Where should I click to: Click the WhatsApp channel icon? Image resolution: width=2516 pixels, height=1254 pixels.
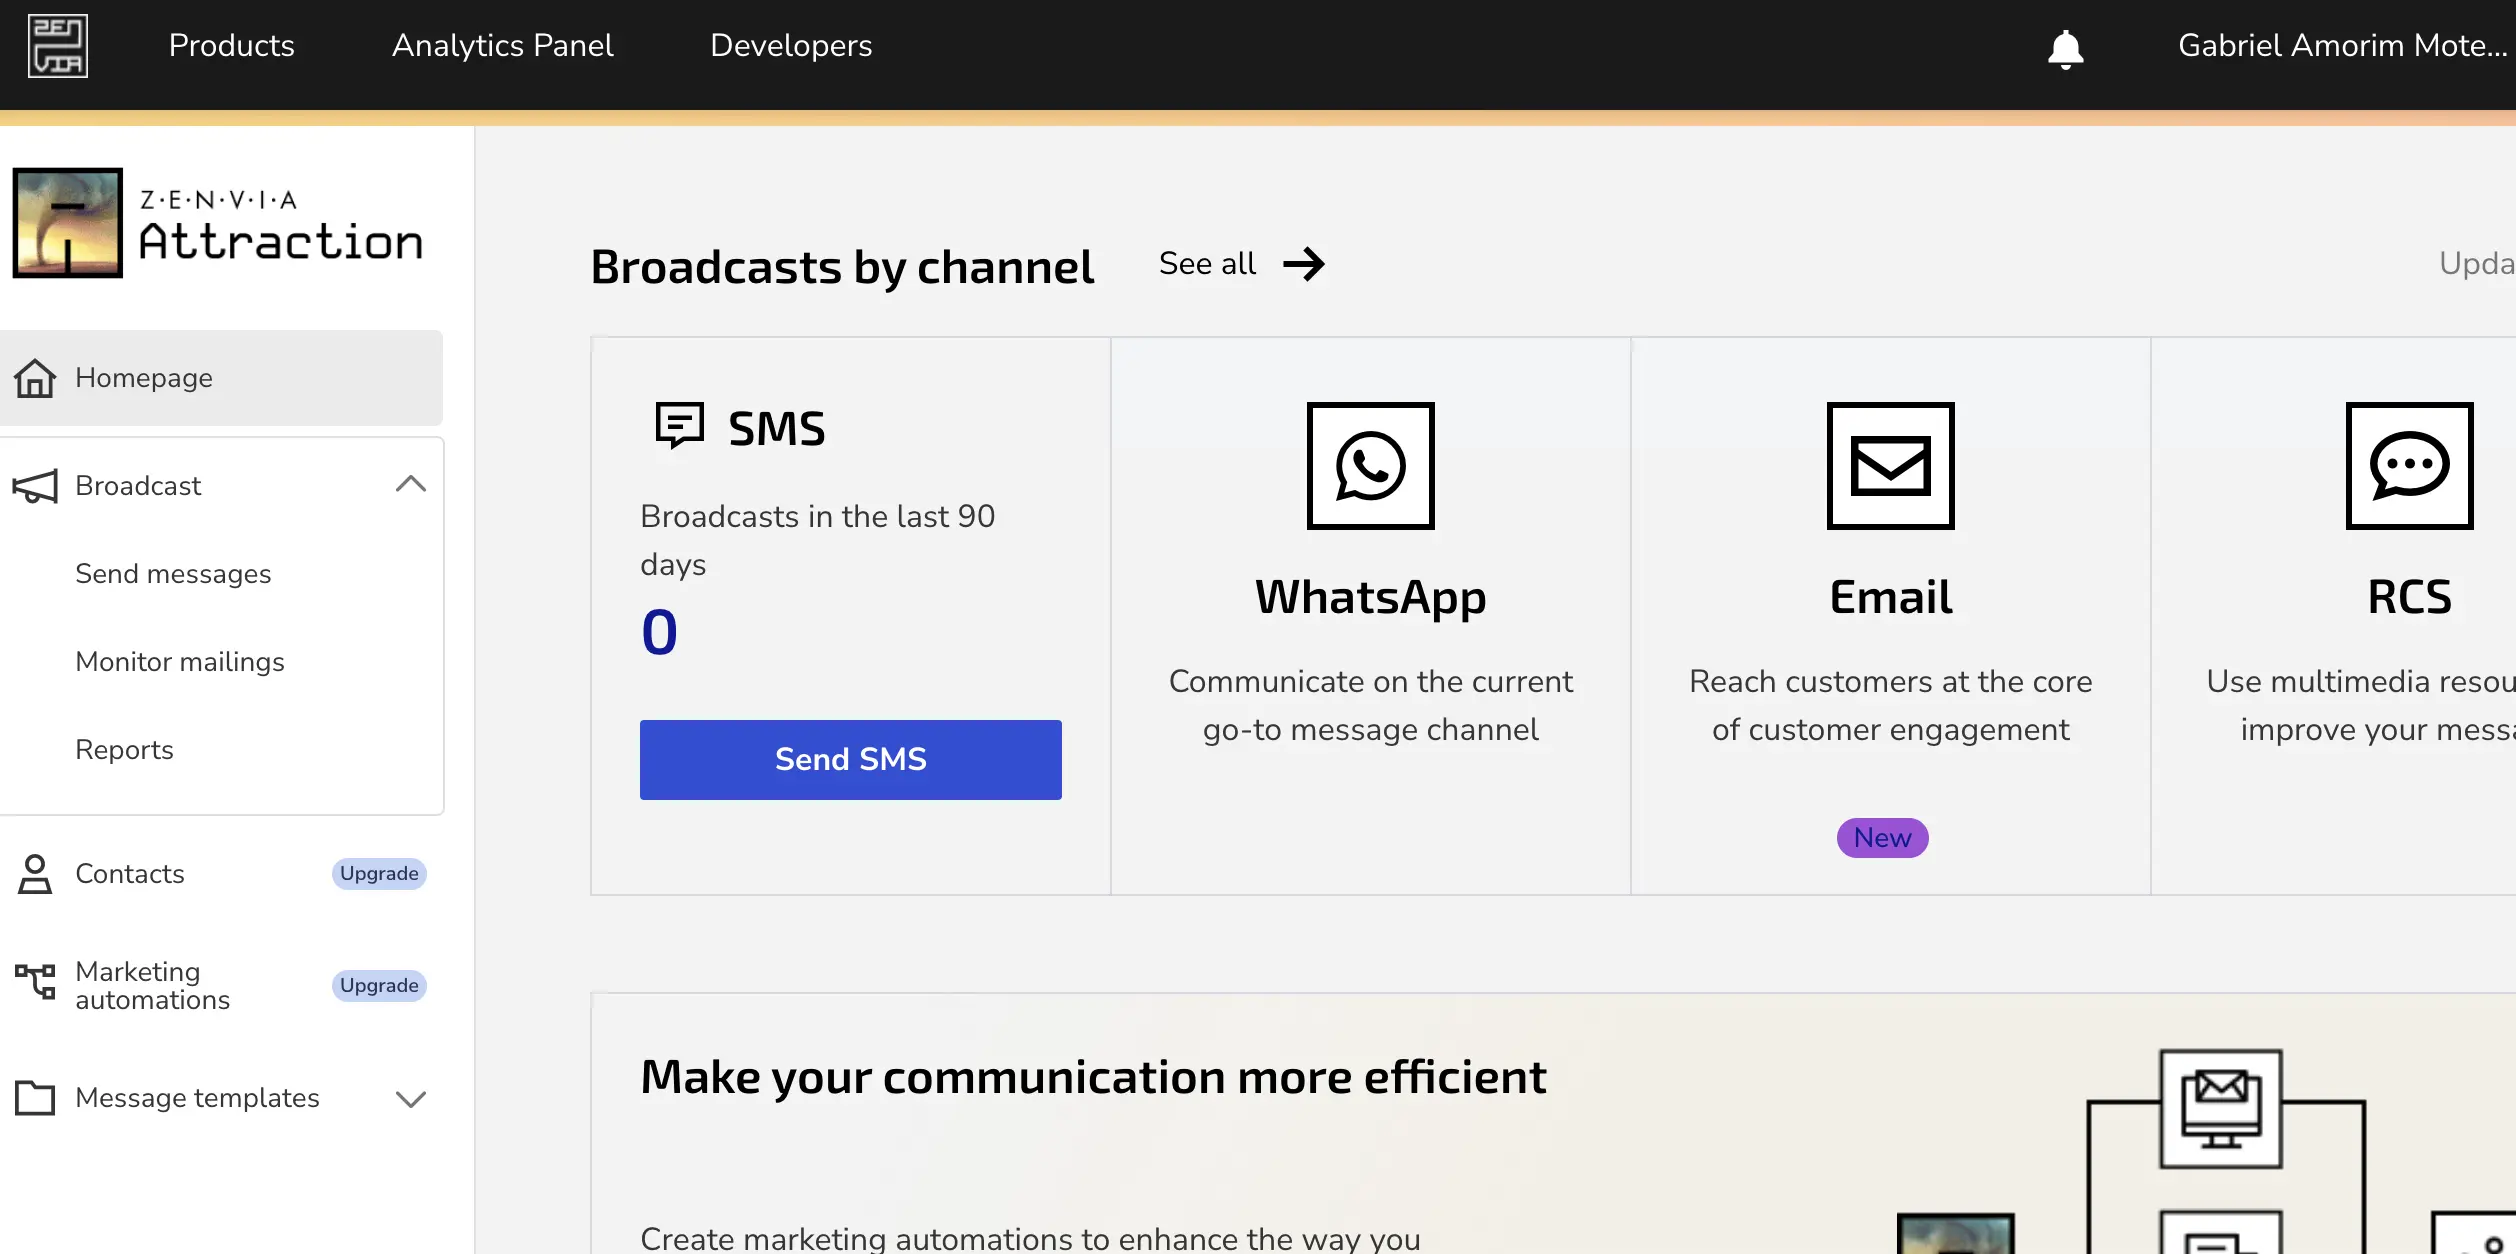click(1370, 466)
